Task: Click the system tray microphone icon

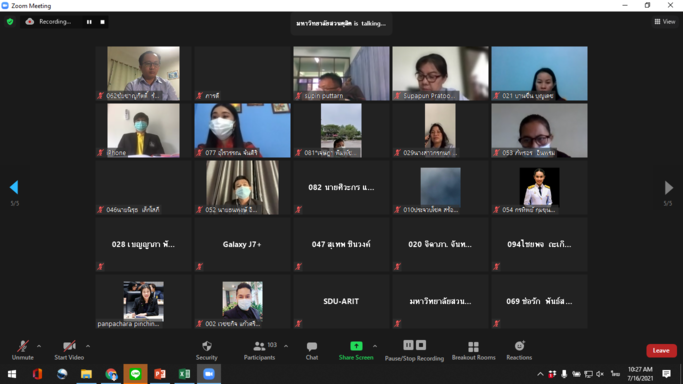Action: [x=564, y=374]
